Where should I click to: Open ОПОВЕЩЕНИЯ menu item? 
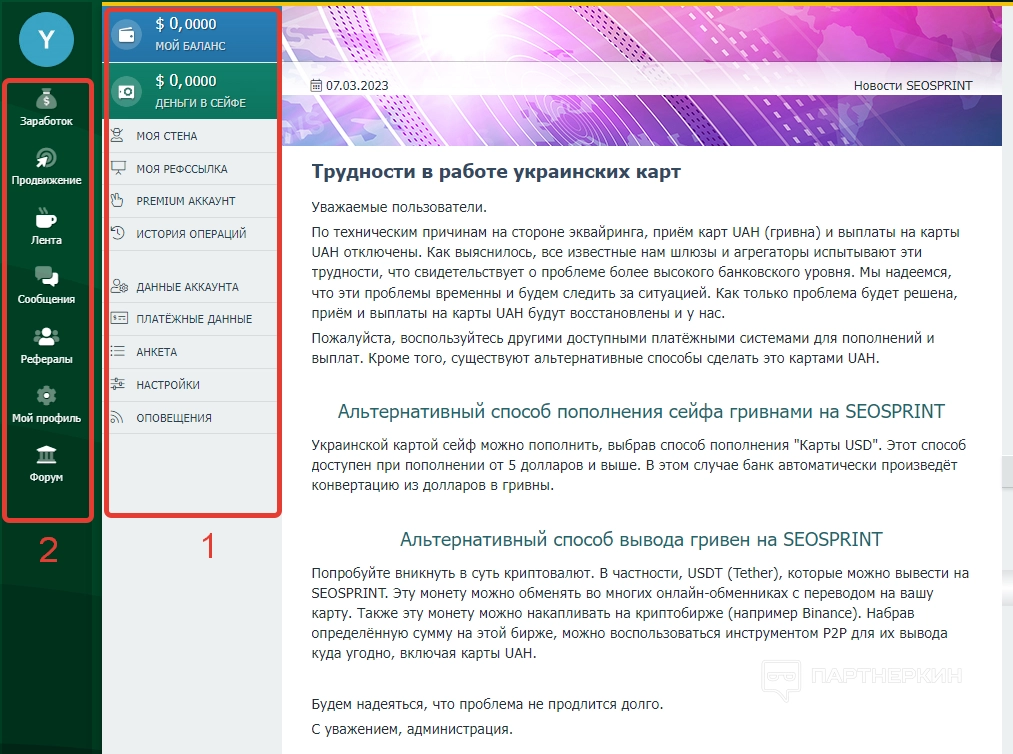[193, 418]
